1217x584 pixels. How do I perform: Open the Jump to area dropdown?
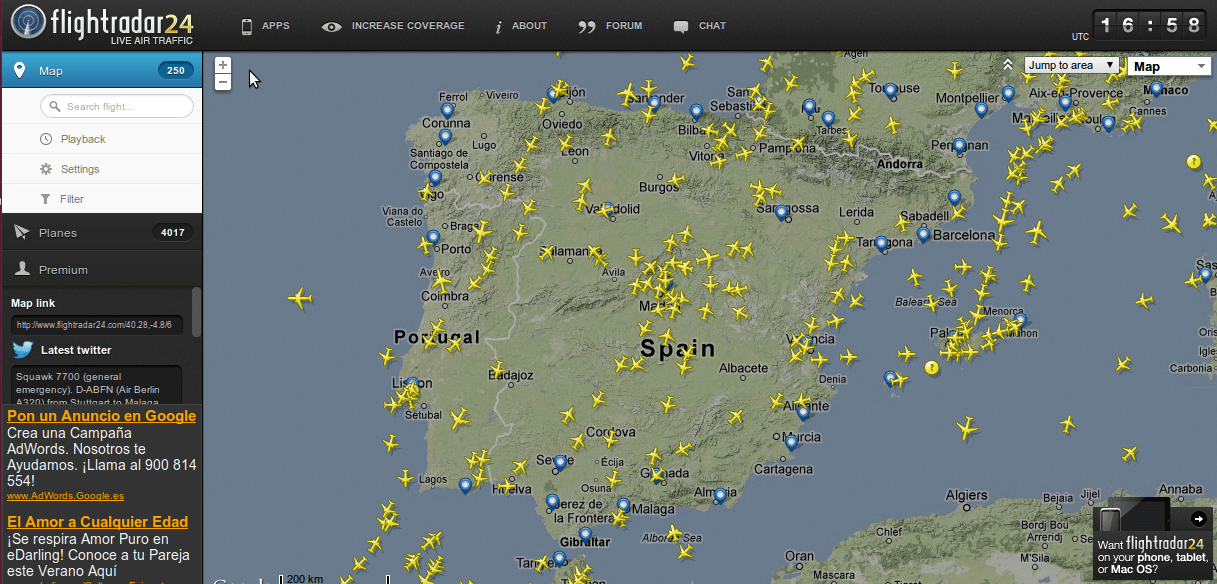[x=1071, y=66]
